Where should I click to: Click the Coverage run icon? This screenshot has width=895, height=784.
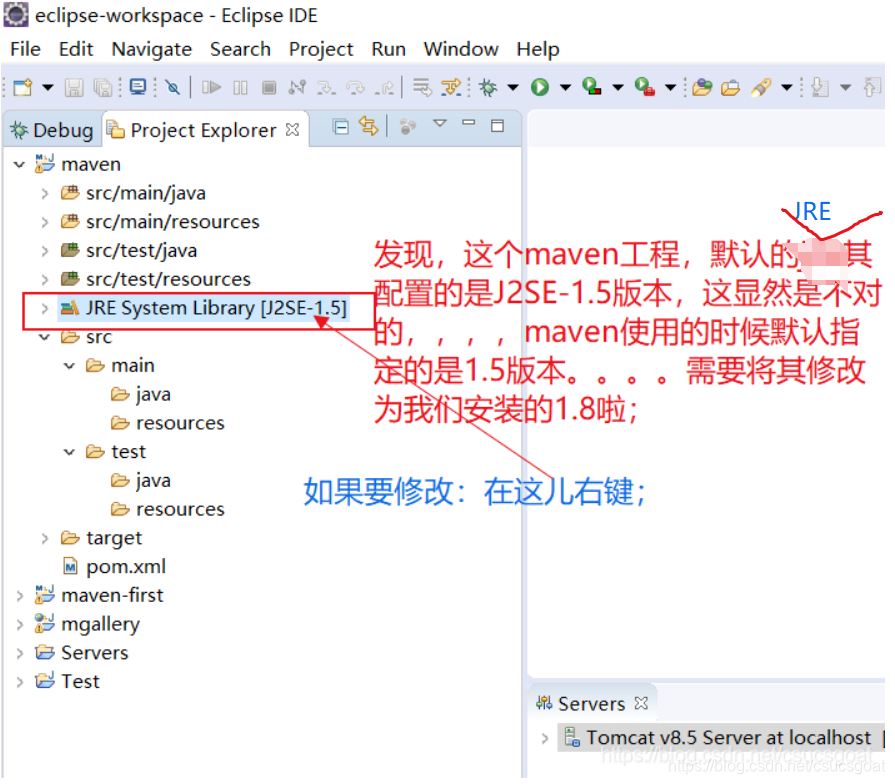[x=592, y=87]
